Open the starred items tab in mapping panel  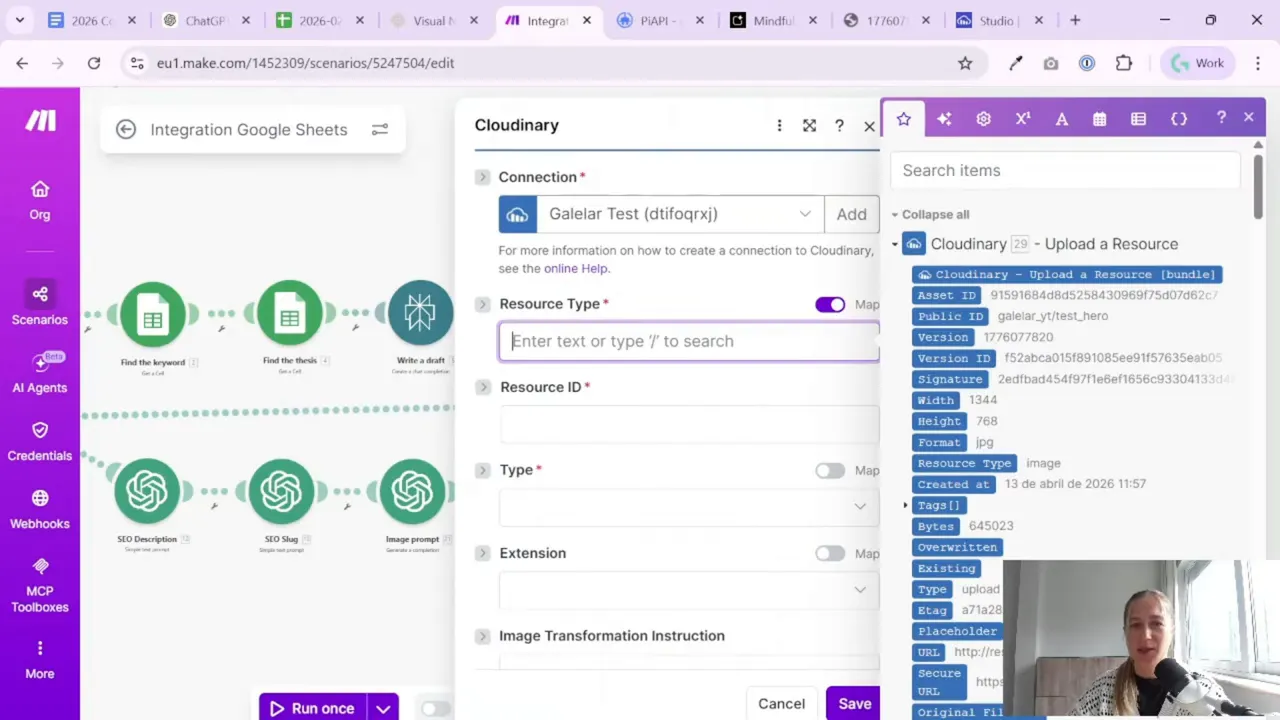pos(903,119)
